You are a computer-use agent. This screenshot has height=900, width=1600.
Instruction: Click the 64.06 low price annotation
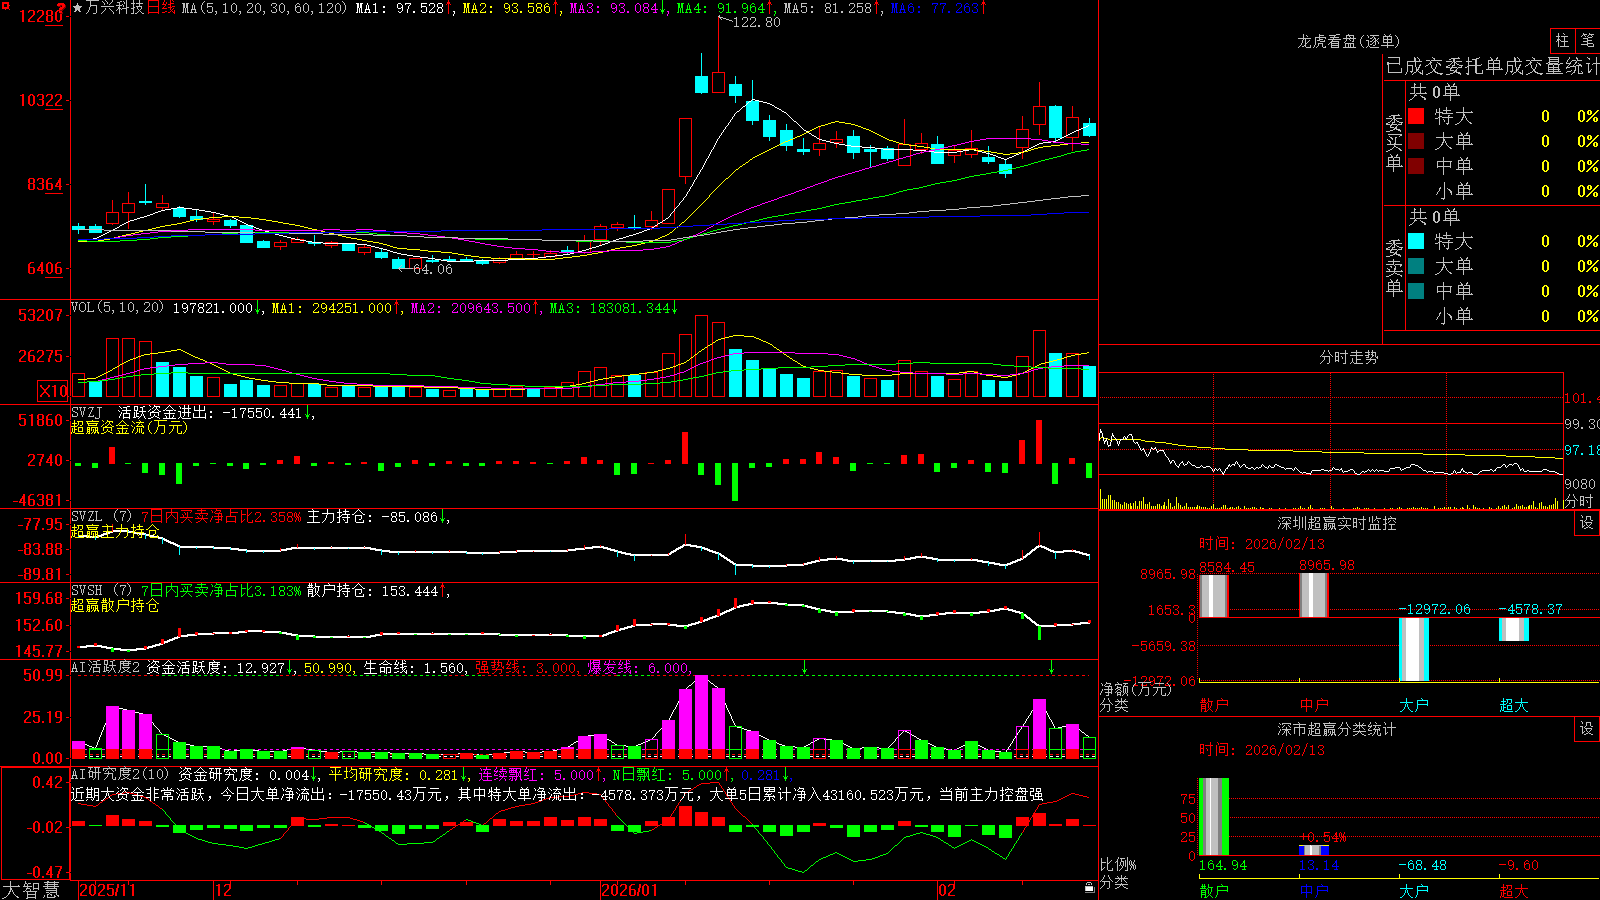tap(433, 269)
